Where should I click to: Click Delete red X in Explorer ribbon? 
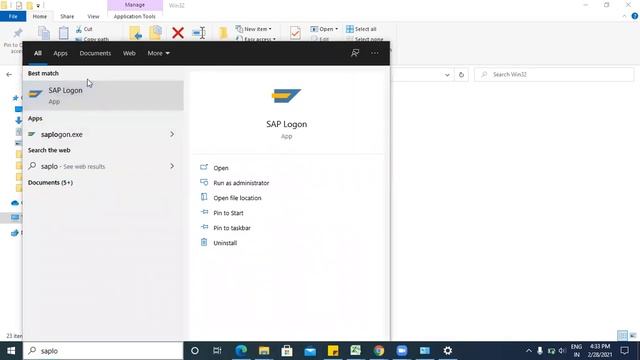coord(178,33)
